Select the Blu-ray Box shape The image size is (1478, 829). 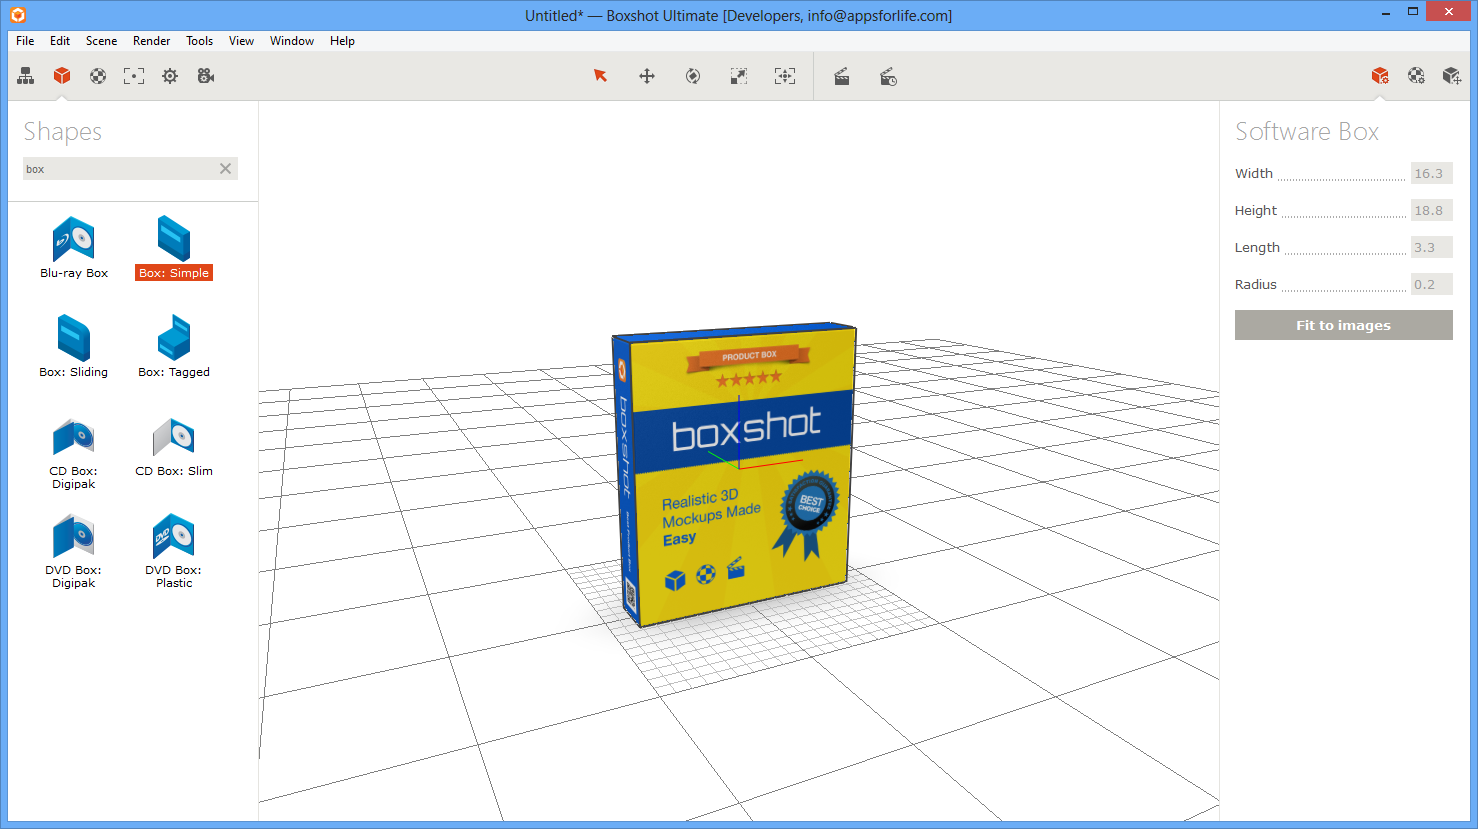pyautogui.click(x=74, y=248)
